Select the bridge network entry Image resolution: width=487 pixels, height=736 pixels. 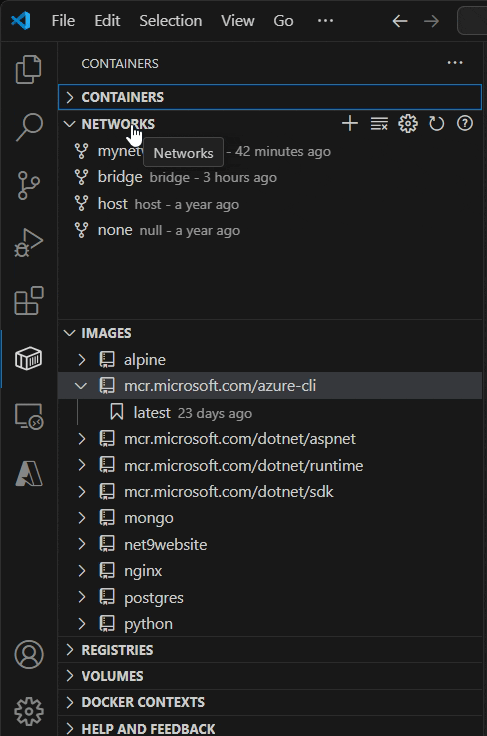coord(270,177)
